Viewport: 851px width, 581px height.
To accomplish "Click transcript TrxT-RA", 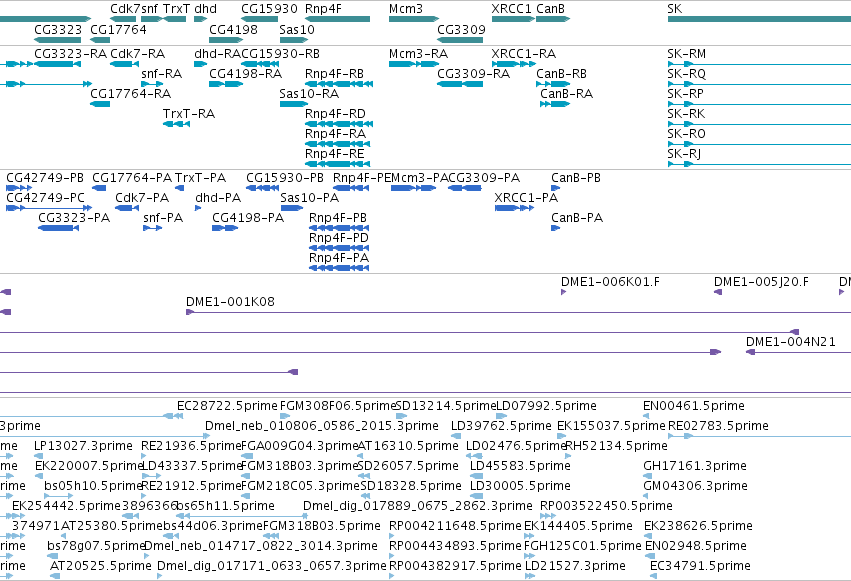I will 176,124.
